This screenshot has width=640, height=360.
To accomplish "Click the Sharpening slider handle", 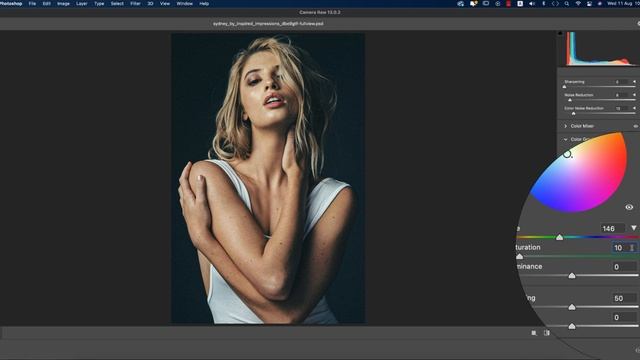I will pyautogui.click(x=564, y=87).
